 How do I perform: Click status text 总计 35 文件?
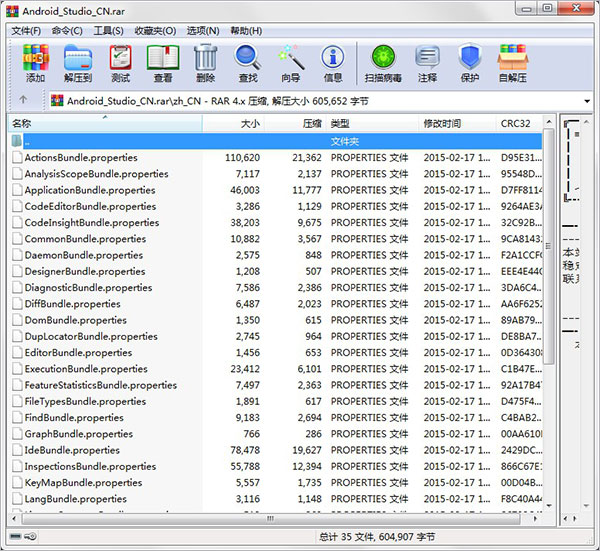tap(347, 537)
